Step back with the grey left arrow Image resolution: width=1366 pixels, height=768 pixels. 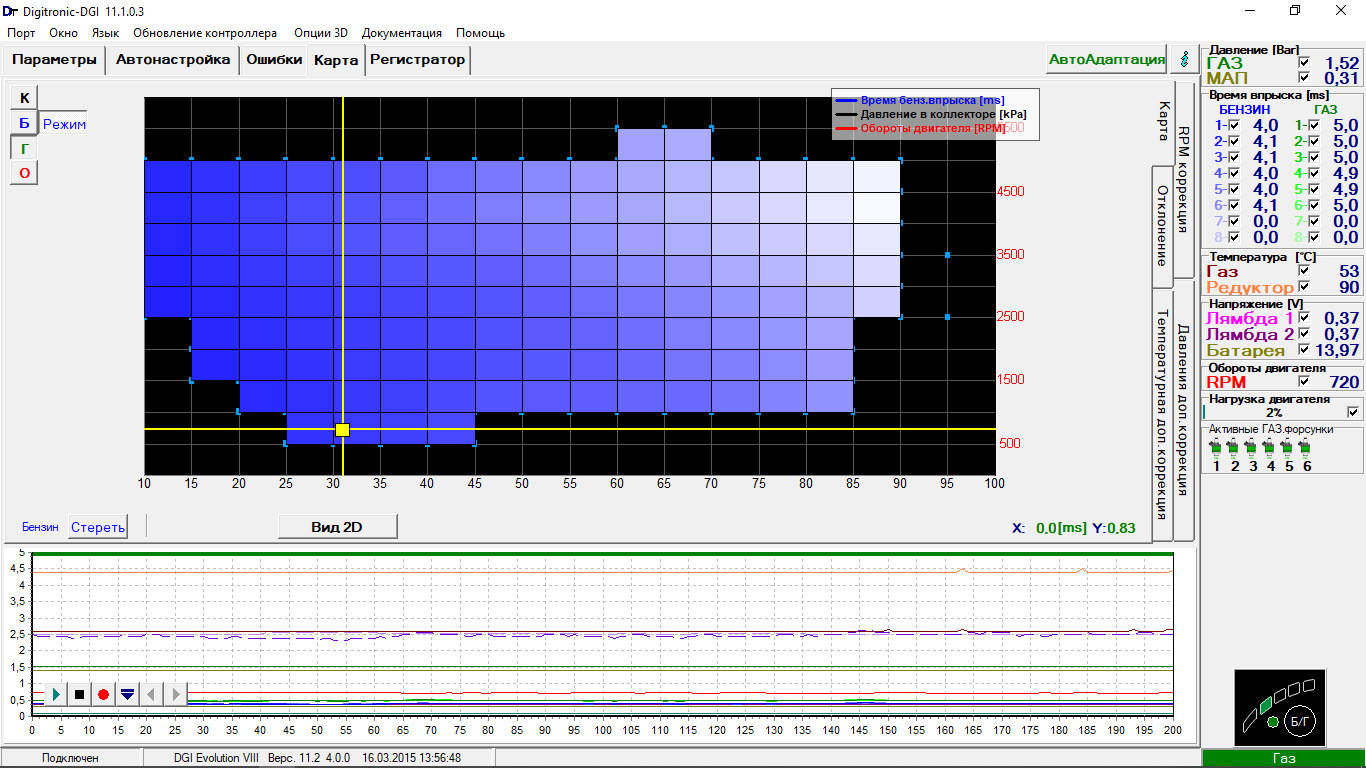[151, 694]
